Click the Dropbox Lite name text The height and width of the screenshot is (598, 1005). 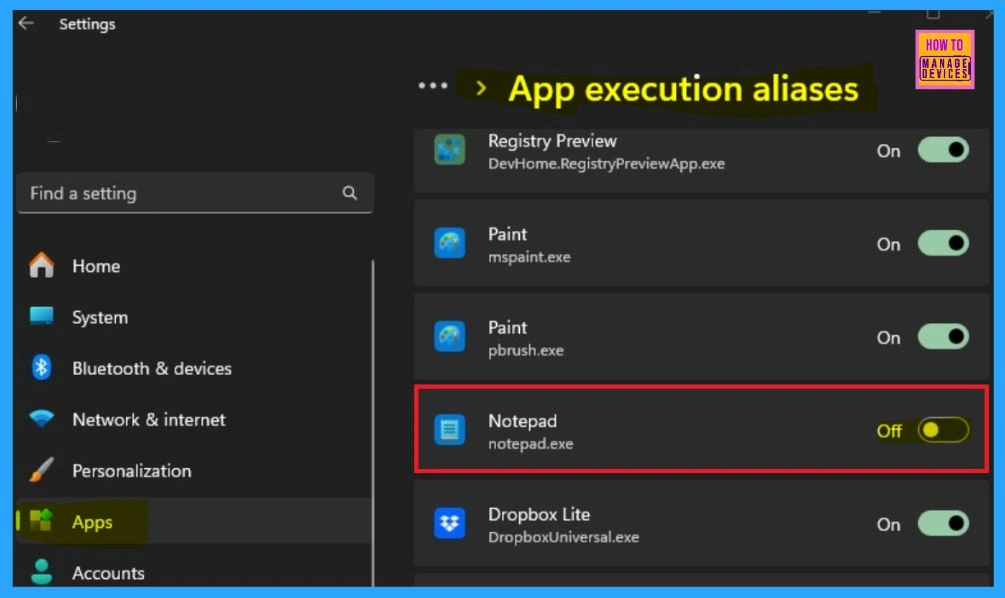point(538,514)
